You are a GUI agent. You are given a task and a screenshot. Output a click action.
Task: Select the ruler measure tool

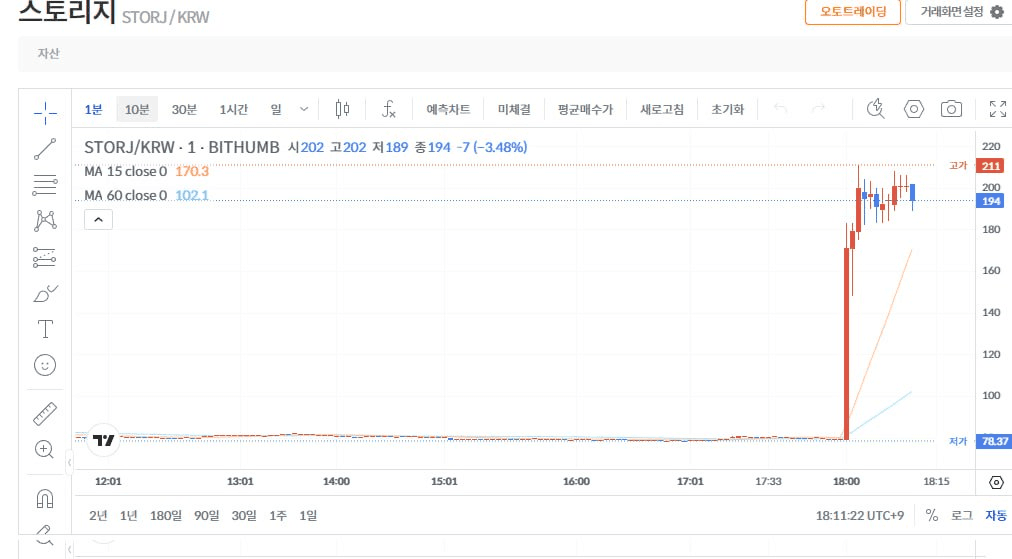pos(45,414)
